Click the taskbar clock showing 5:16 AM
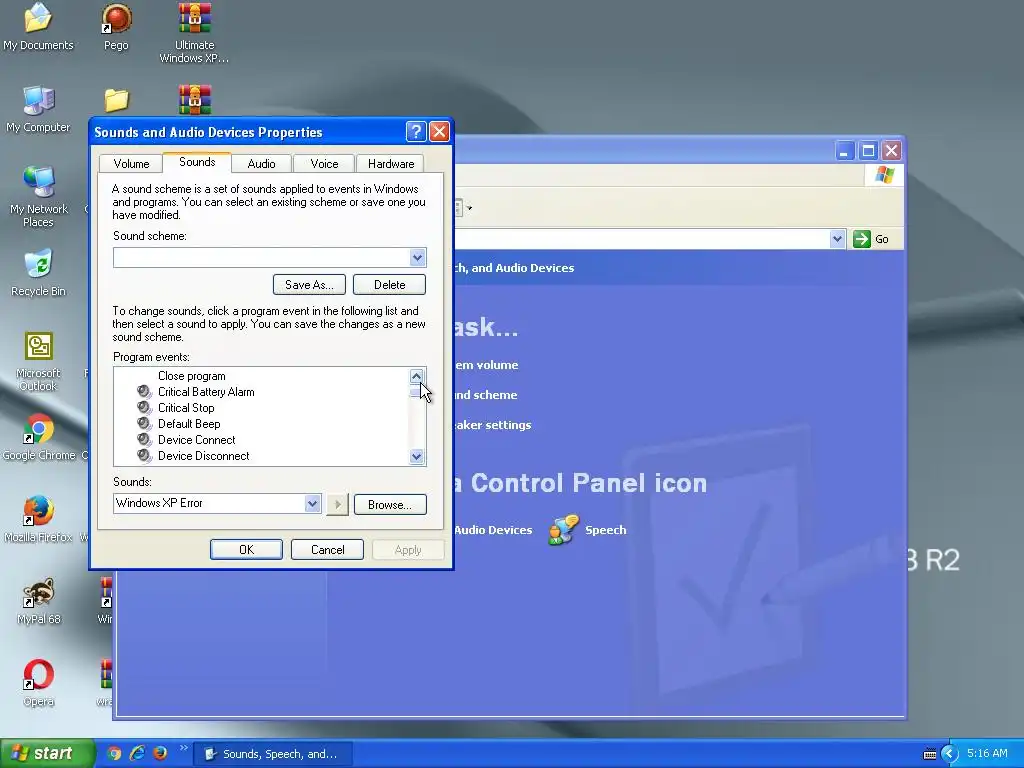The height and width of the screenshot is (768, 1024). pos(987,754)
